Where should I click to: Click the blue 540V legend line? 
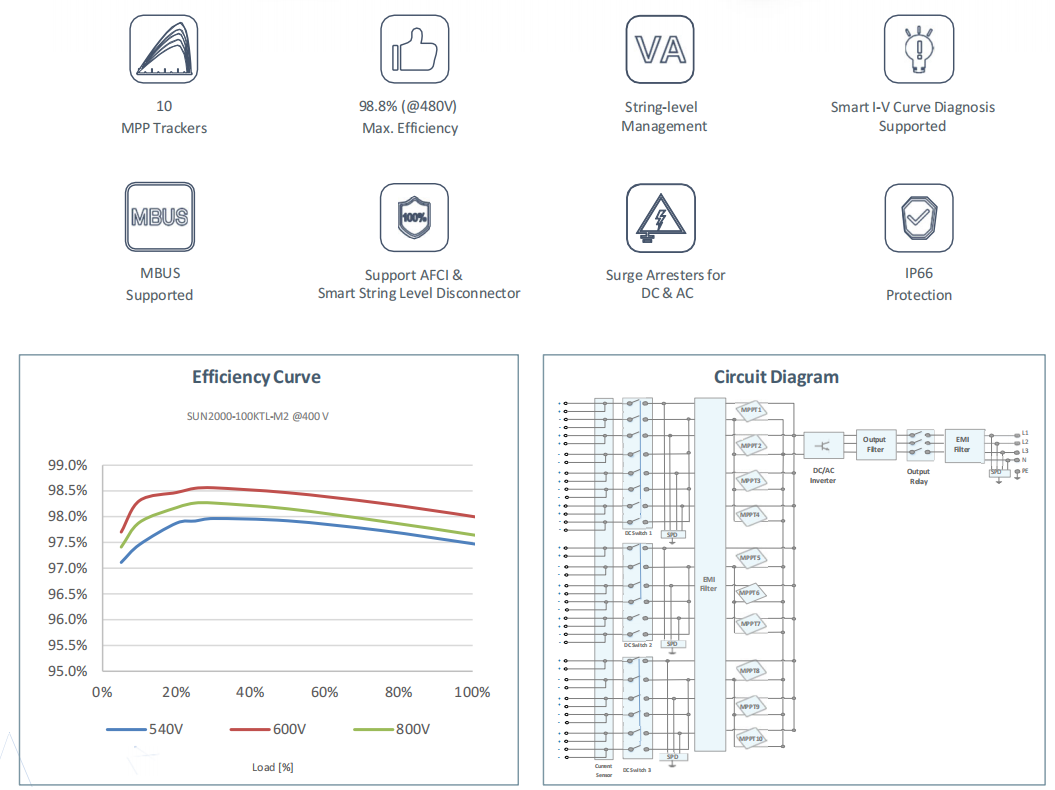coord(126,729)
